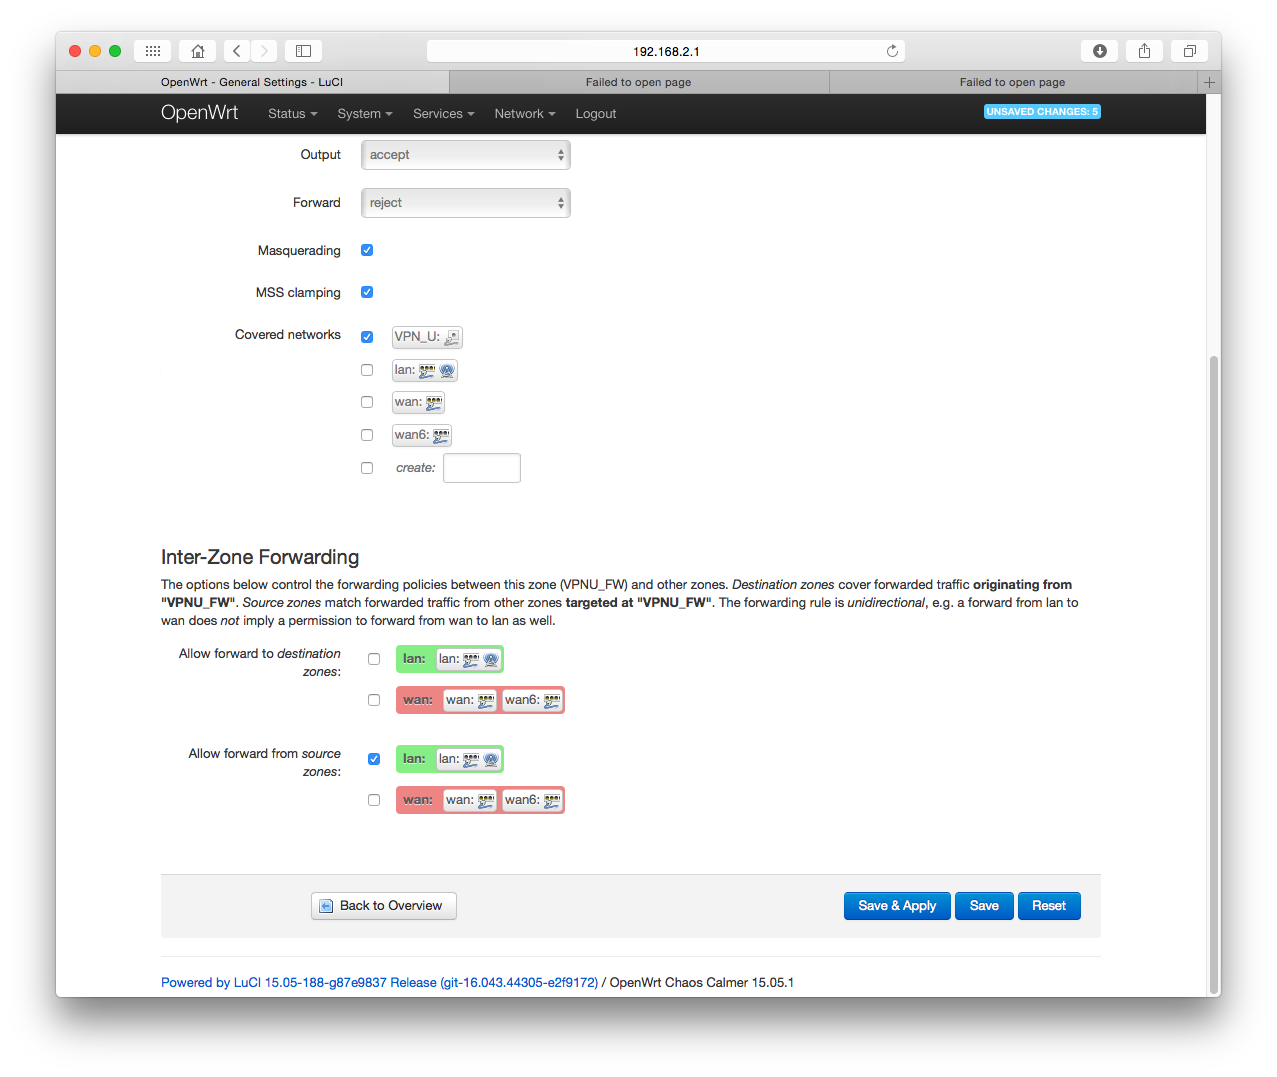Viewport: 1277px width, 1077px height.
Task: Click Save & Apply button
Action: [897, 906]
